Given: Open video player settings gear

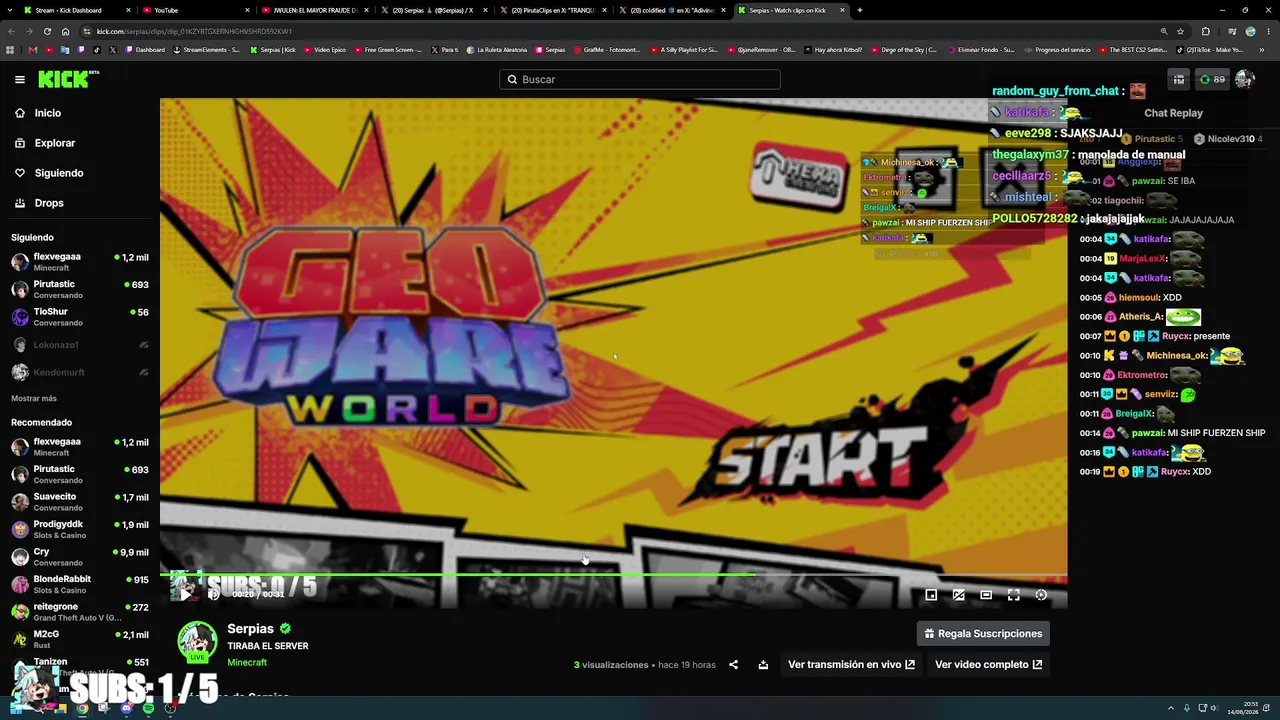Looking at the screenshot, I should tap(1041, 595).
